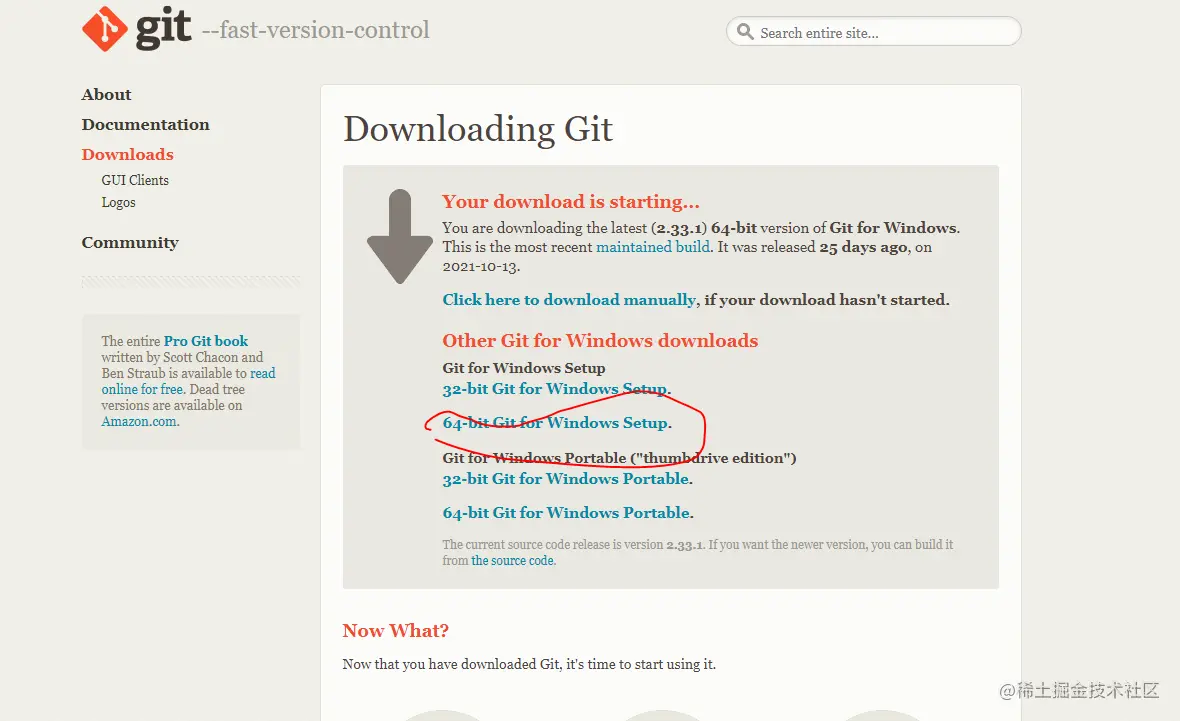Viewport: 1180px width, 721px height.
Task: Open the Documentation section
Action: (145, 124)
